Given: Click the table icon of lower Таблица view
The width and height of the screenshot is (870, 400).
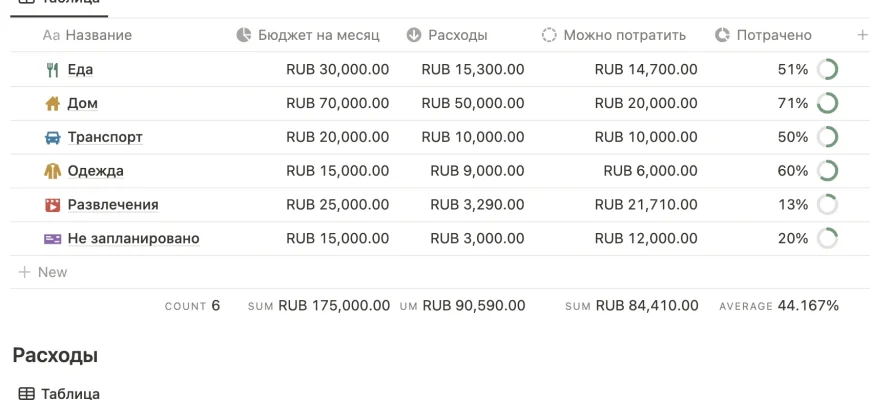Looking at the screenshot, I should coord(27,394).
